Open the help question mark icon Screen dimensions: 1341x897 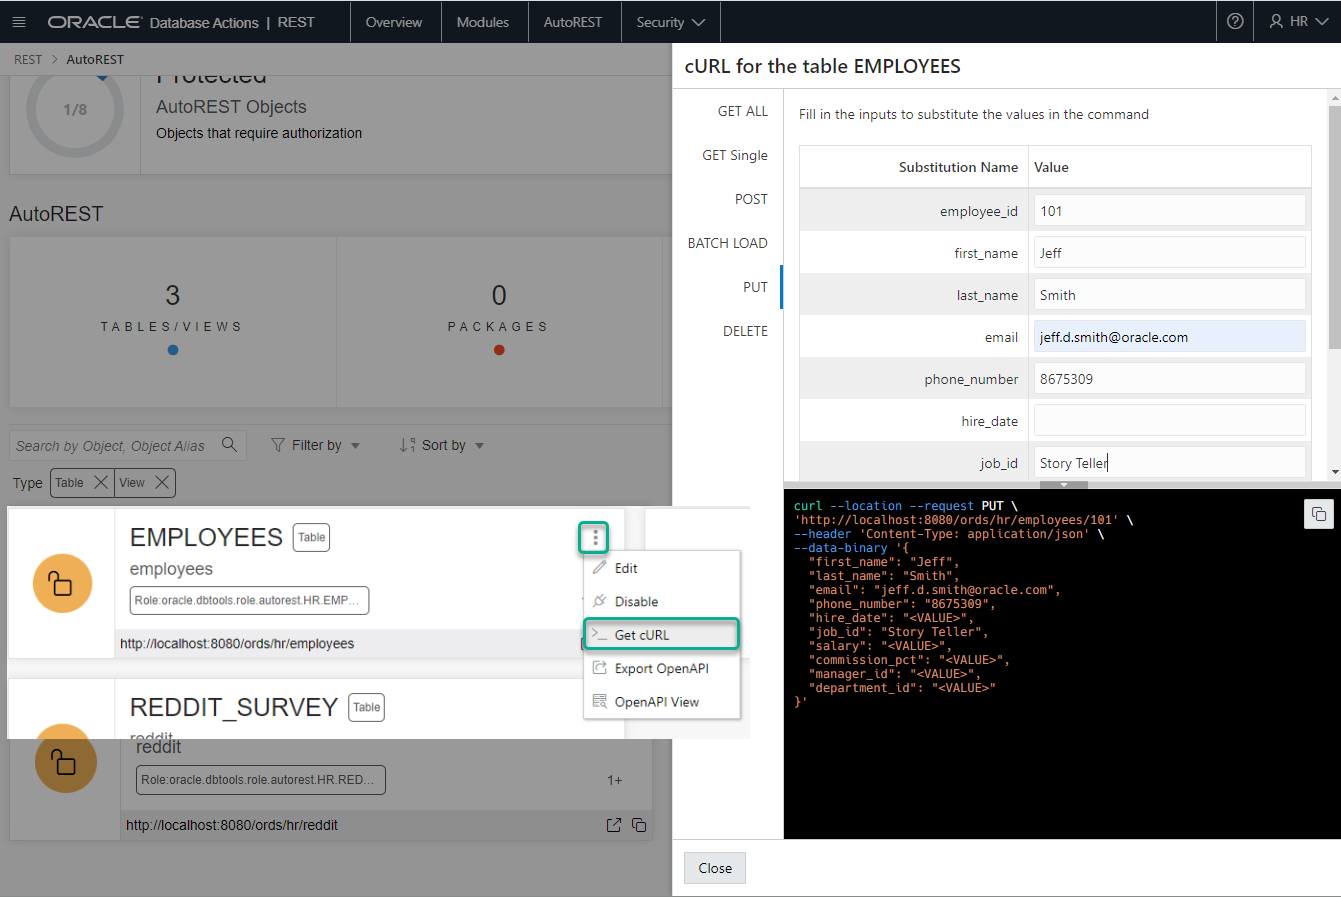pos(1235,21)
